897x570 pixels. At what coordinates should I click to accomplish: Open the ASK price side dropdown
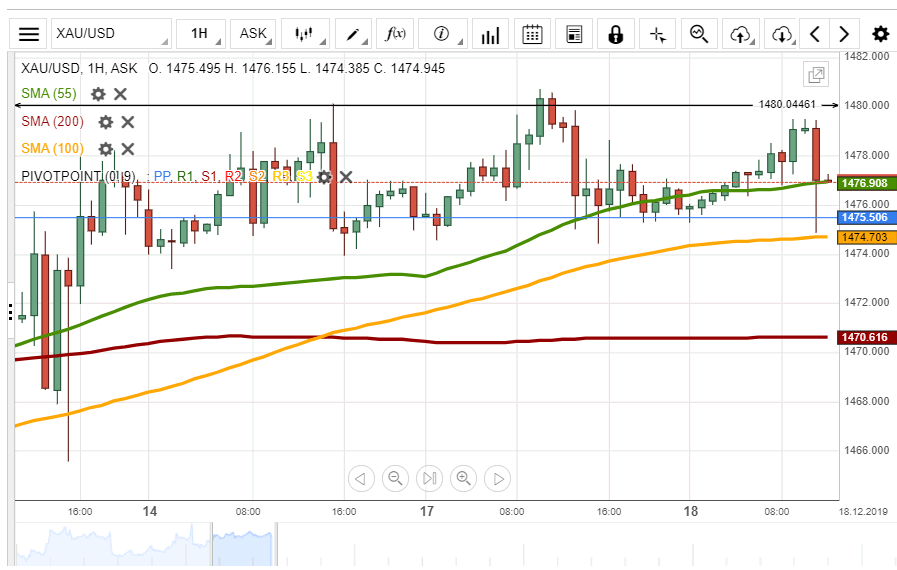coord(254,34)
